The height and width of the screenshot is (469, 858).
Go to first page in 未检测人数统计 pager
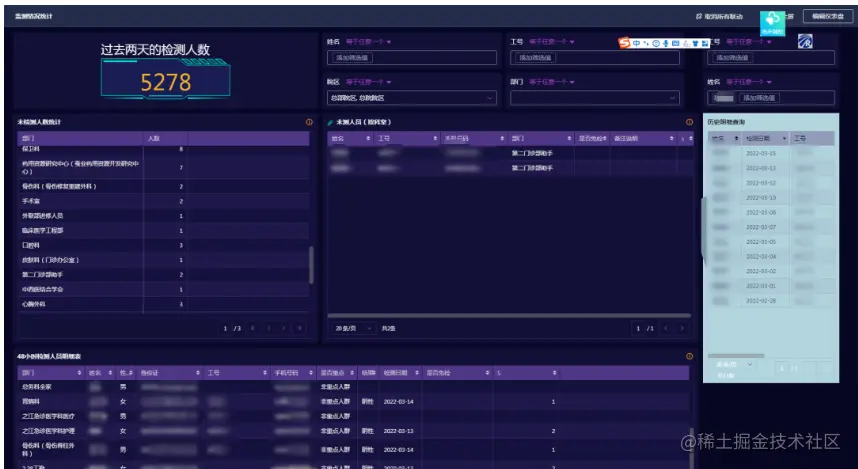[253, 328]
